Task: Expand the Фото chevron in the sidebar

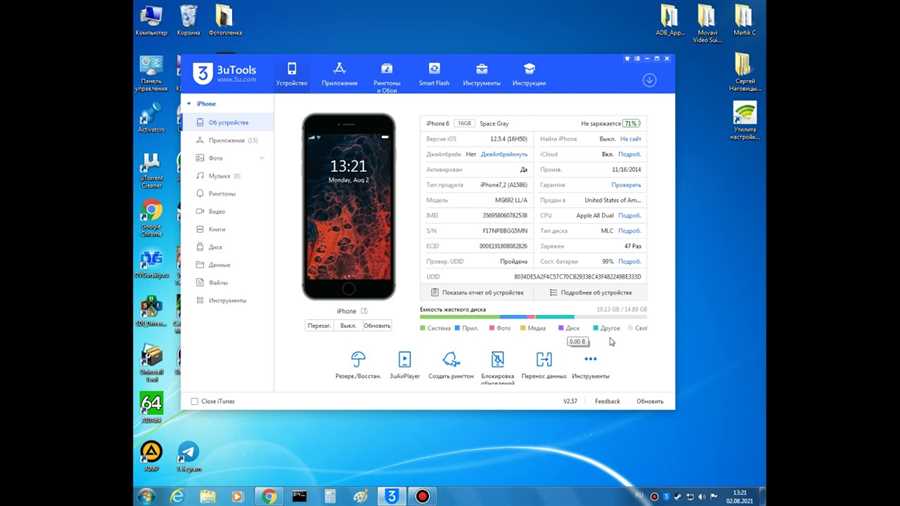Action: (262, 158)
